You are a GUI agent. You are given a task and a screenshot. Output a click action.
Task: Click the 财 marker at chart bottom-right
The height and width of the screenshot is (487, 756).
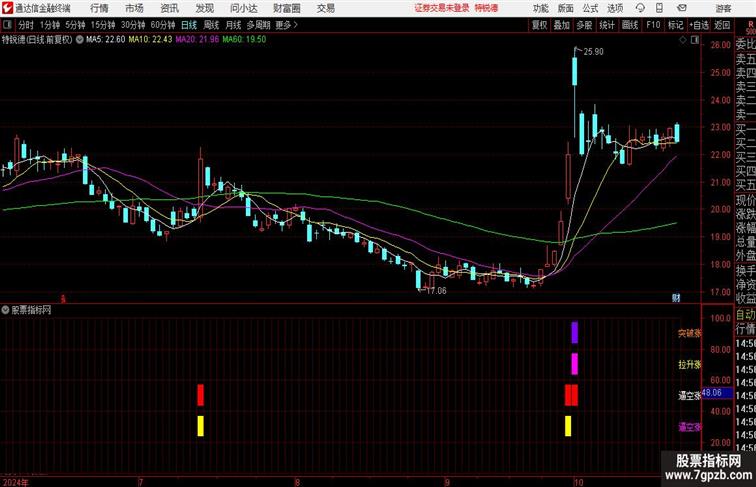pyautogui.click(x=676, y=298)
